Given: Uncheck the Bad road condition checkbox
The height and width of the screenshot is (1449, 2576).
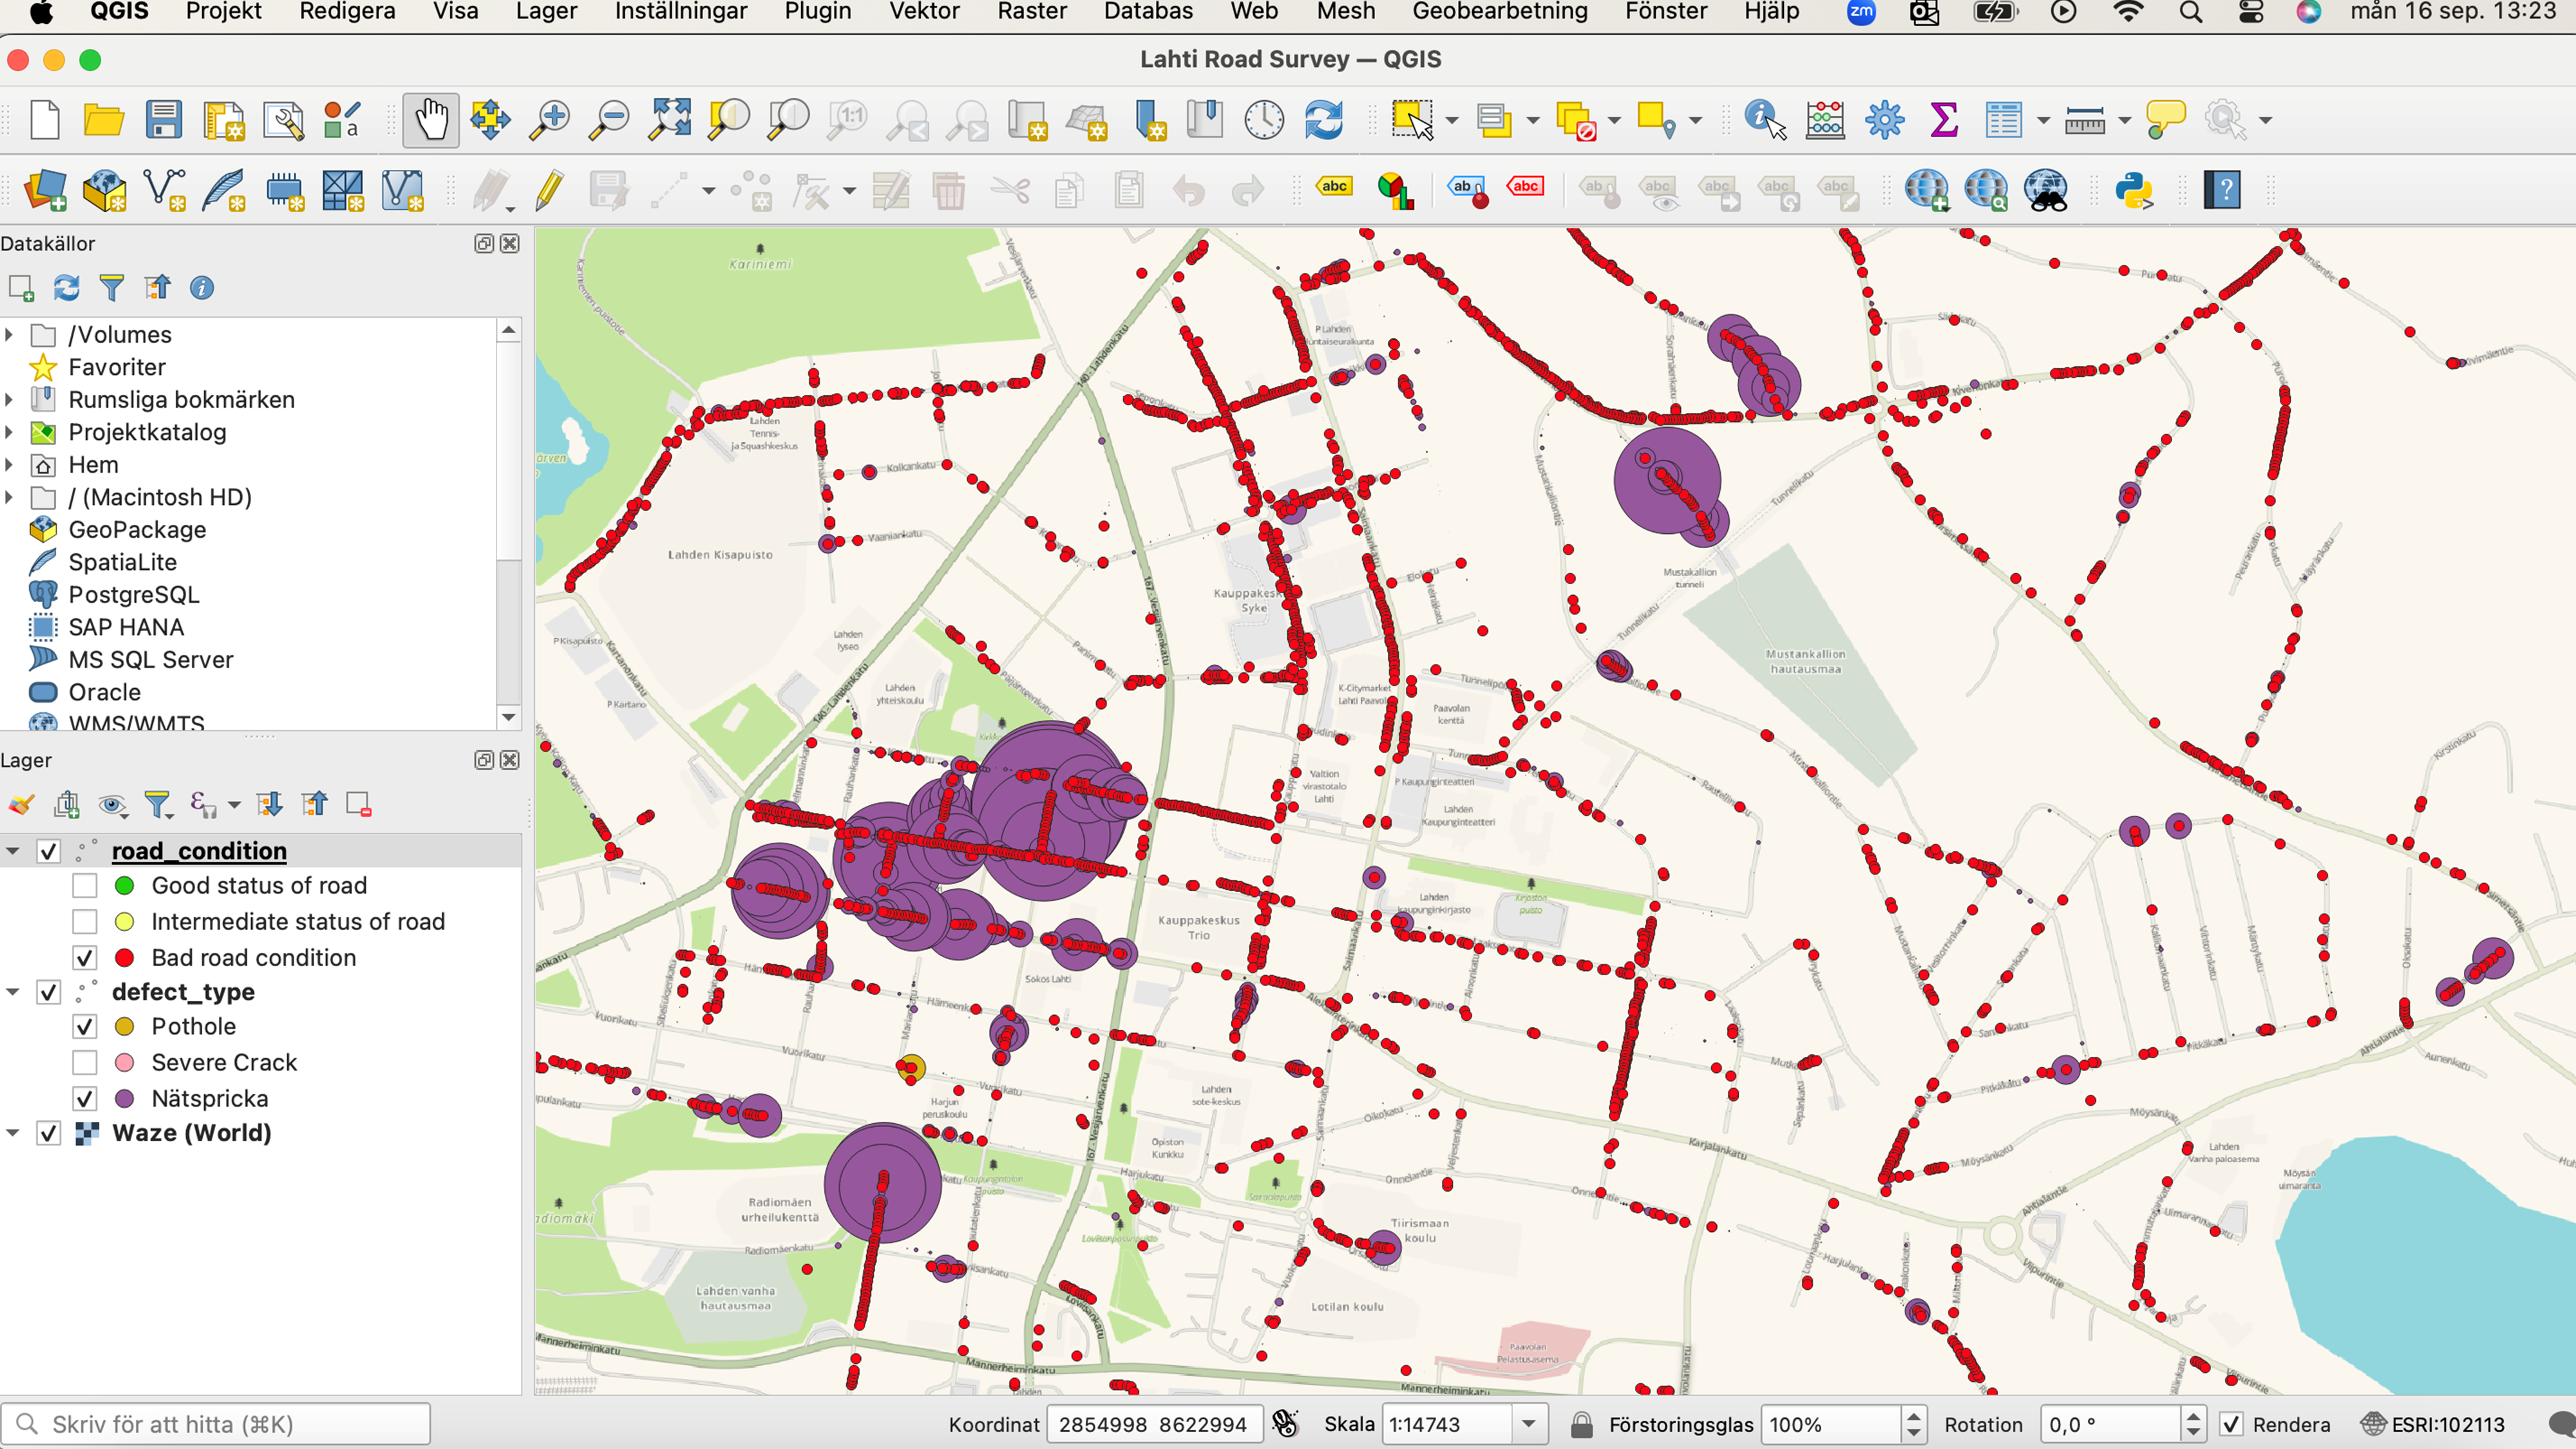Looking at the screenshot, I should coord(85,958).
